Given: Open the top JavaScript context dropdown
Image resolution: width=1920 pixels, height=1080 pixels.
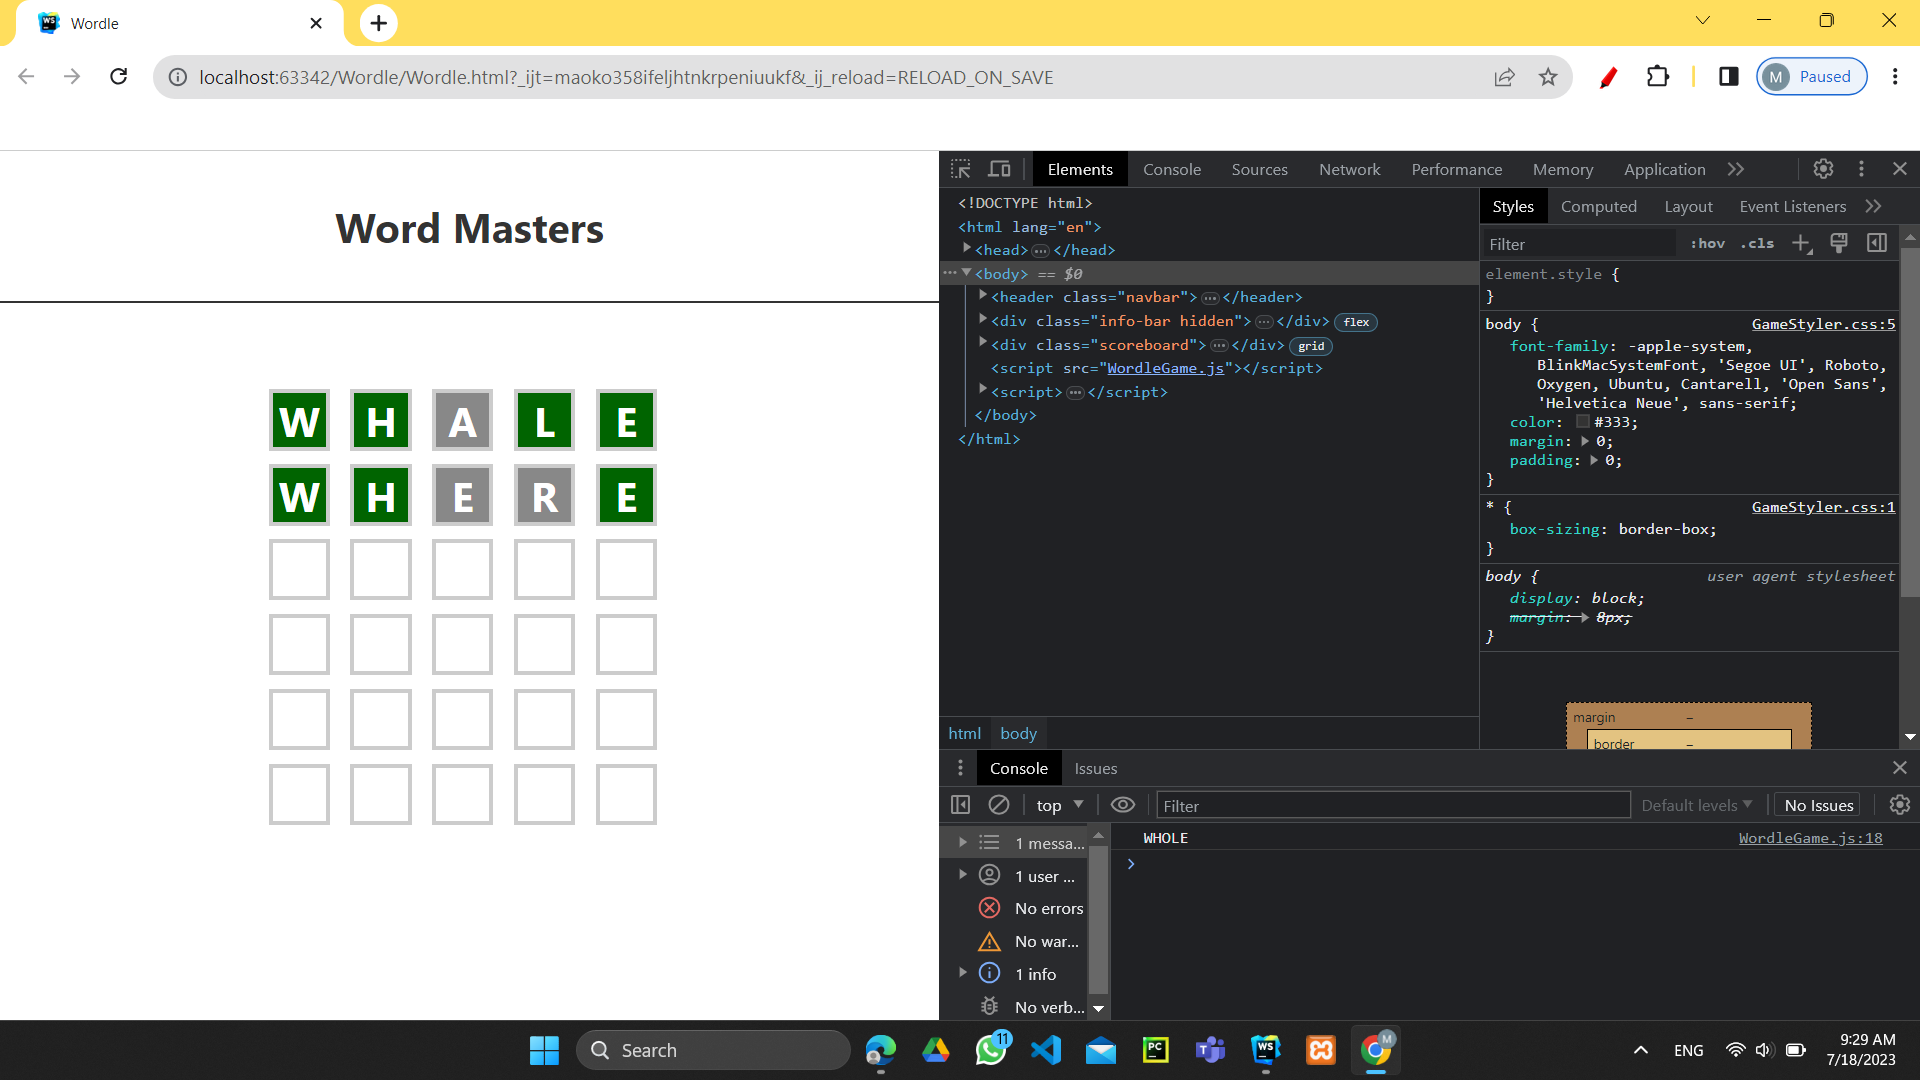Looking at the screenshot, I should (x=1060, y=805).
